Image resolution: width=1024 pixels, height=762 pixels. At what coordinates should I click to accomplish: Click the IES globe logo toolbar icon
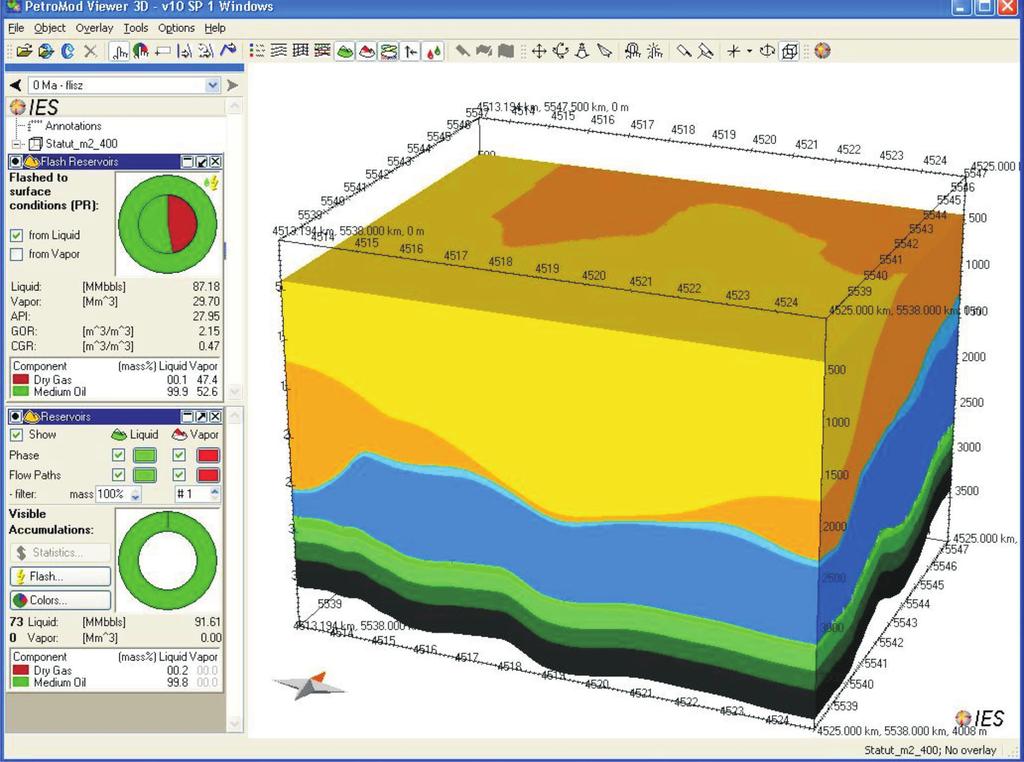pos(822,51)
